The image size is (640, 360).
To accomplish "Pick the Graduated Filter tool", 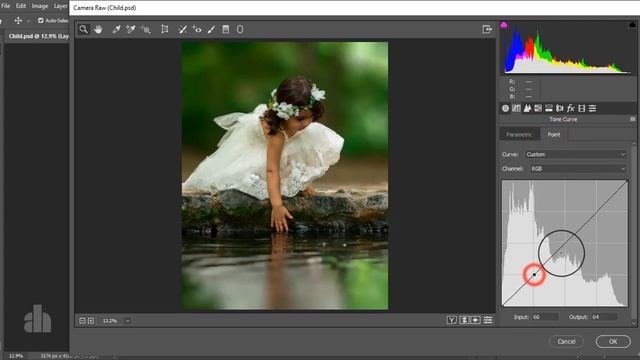I will coord(226,29).
